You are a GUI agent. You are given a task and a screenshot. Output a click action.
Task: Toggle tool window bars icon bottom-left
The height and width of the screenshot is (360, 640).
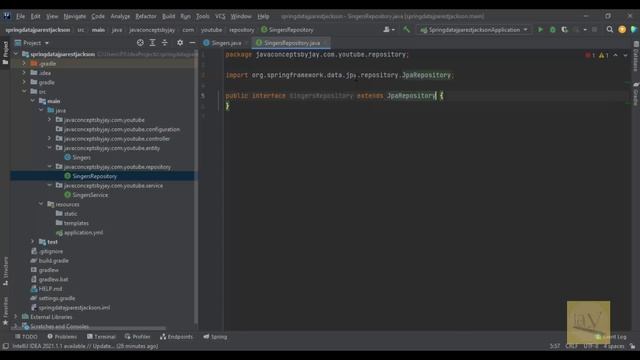(x=5, y=346)
